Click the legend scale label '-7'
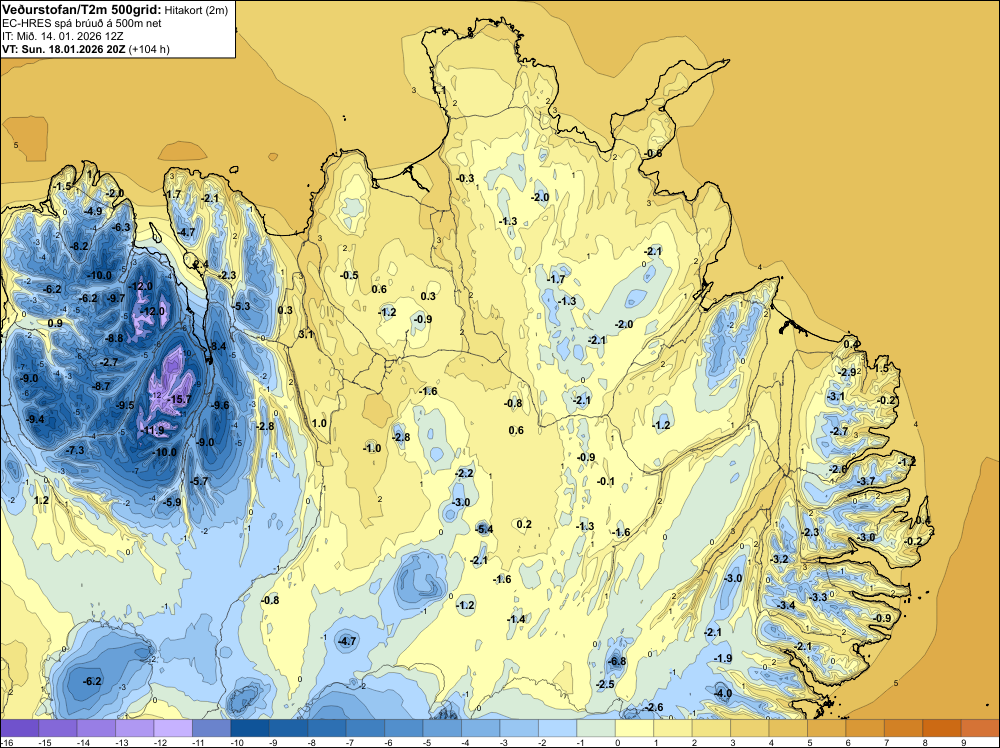Image resolution: width=1000 pixels, height=748 pixels. coord(350,742)
